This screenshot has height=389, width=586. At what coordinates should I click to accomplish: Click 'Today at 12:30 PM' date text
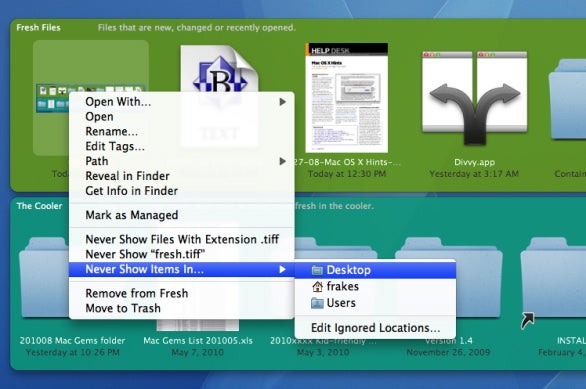tap(347, 174)
